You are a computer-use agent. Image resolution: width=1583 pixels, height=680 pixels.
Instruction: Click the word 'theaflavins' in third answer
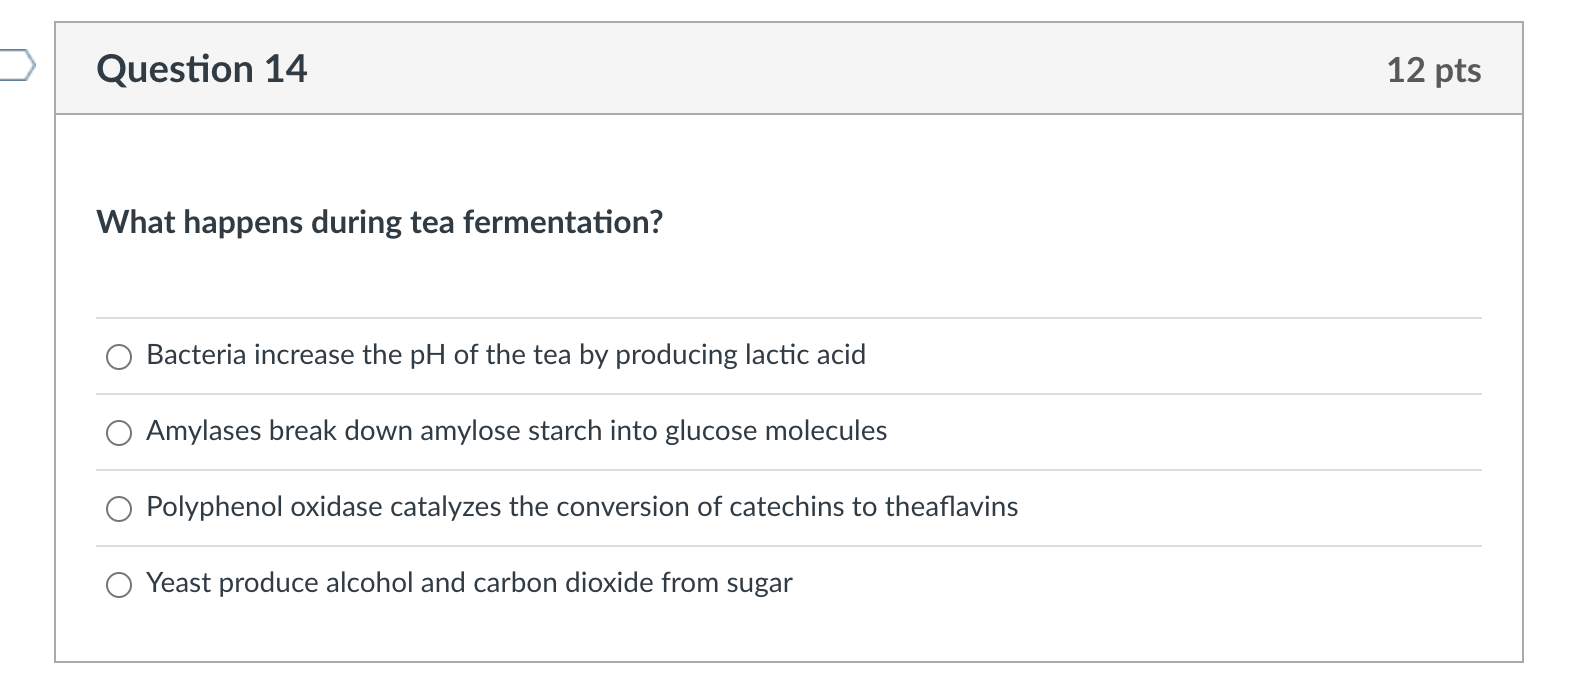[x=951, y=507]
